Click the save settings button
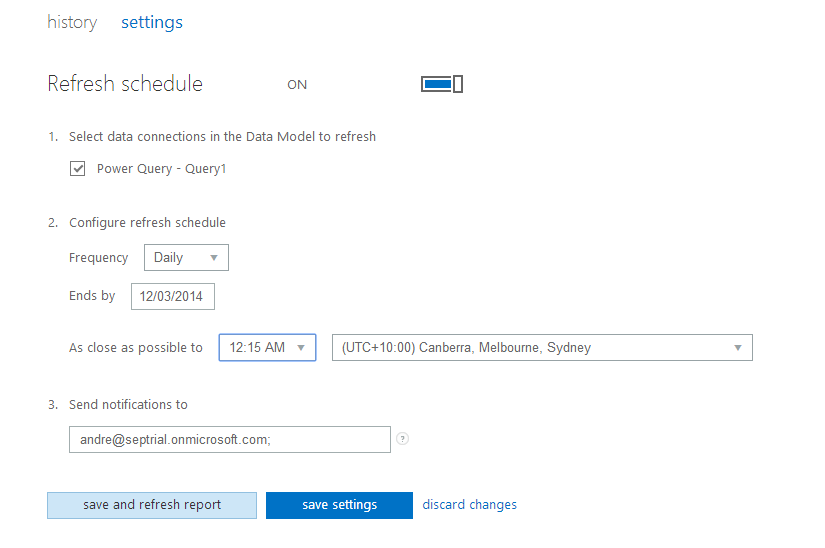This screenshot has height=548, width=825. point(339,505)
